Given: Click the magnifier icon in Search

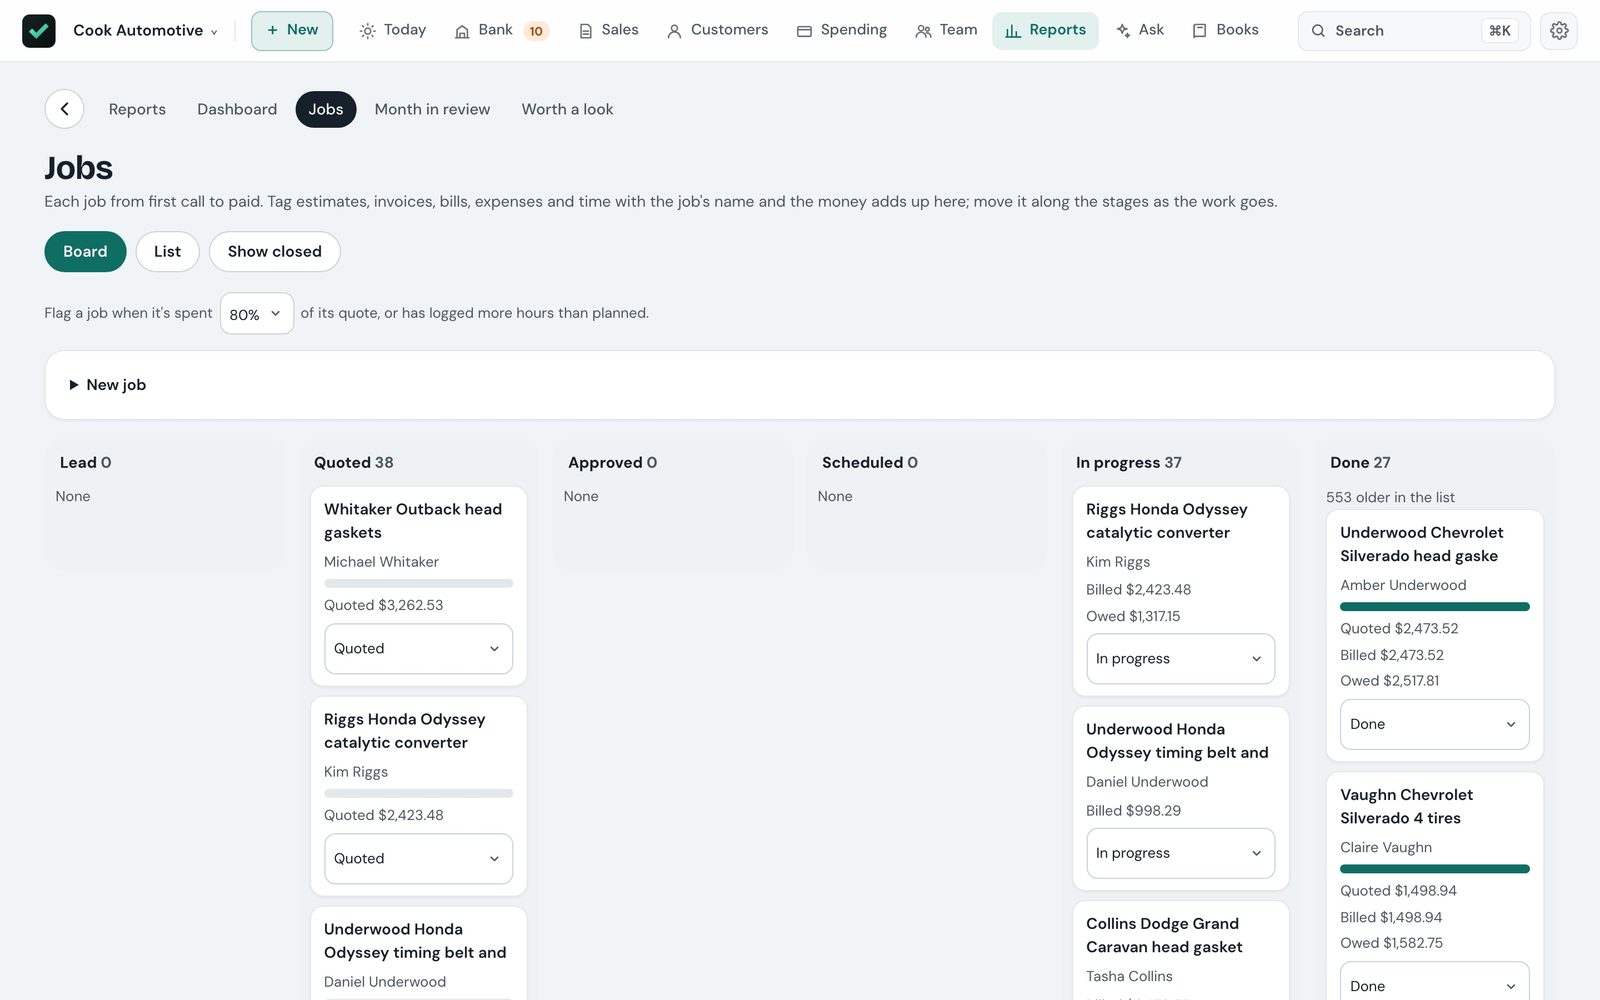Looking at the screenshot, I should click(x=1318, y=31).
